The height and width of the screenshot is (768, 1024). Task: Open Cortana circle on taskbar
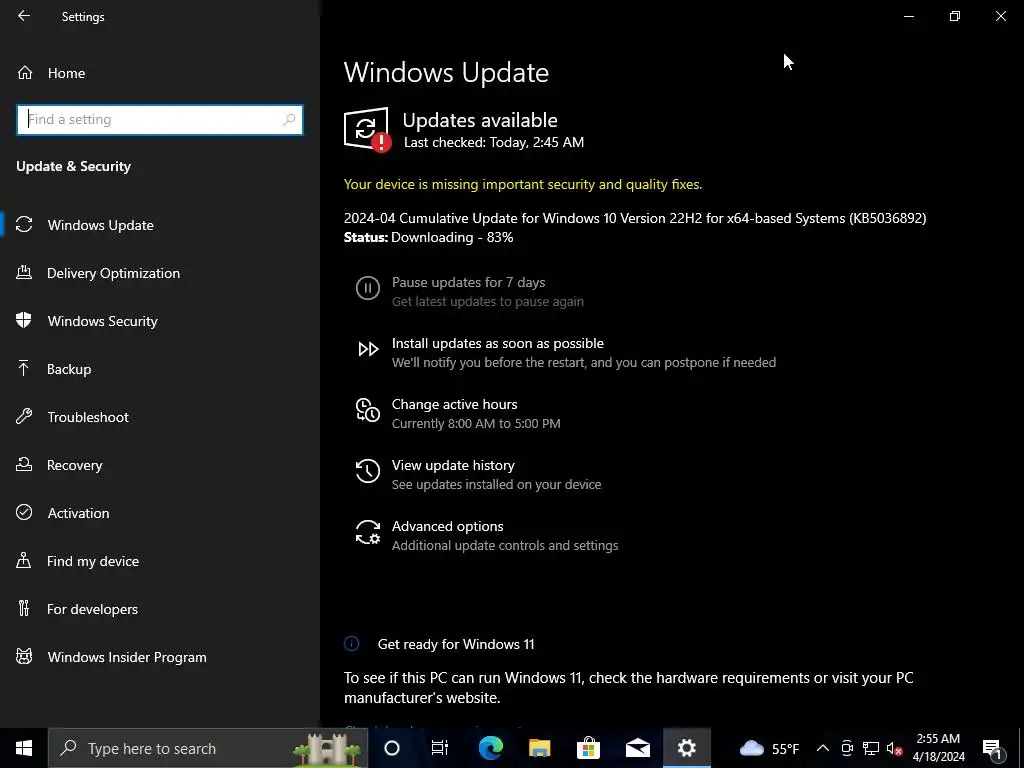point(392,748)
